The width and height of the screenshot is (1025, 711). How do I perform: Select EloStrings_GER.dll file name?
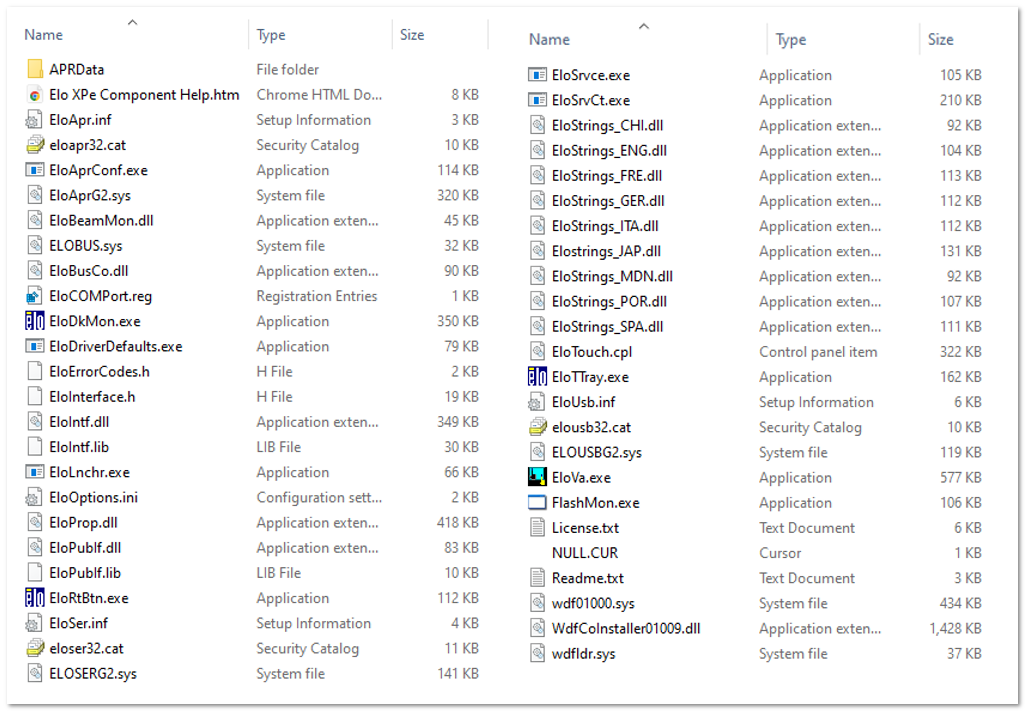click(608, 201)
